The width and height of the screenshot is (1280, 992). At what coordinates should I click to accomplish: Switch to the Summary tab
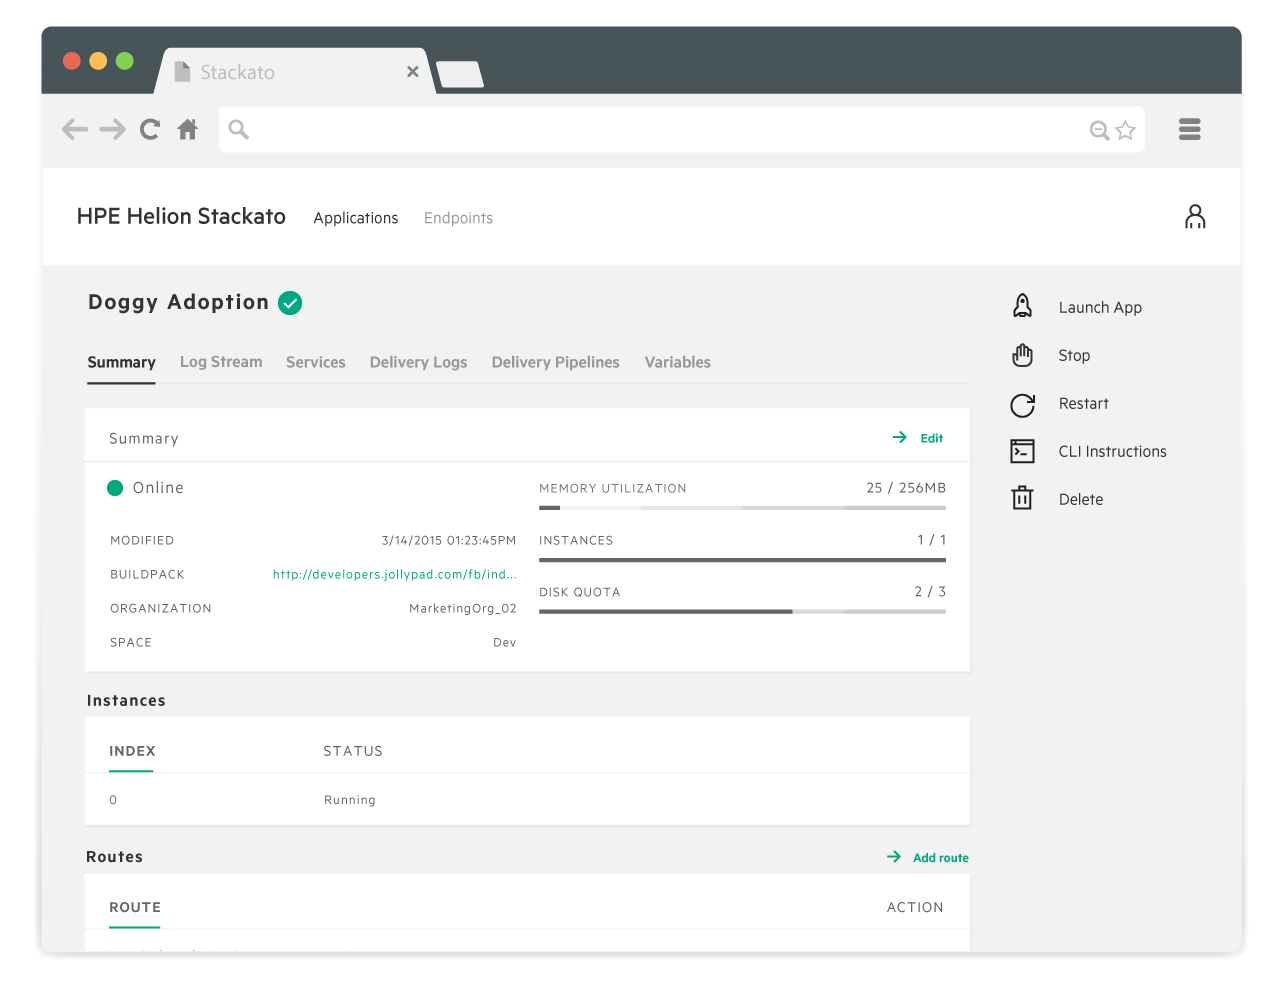(x=121, y=362)
